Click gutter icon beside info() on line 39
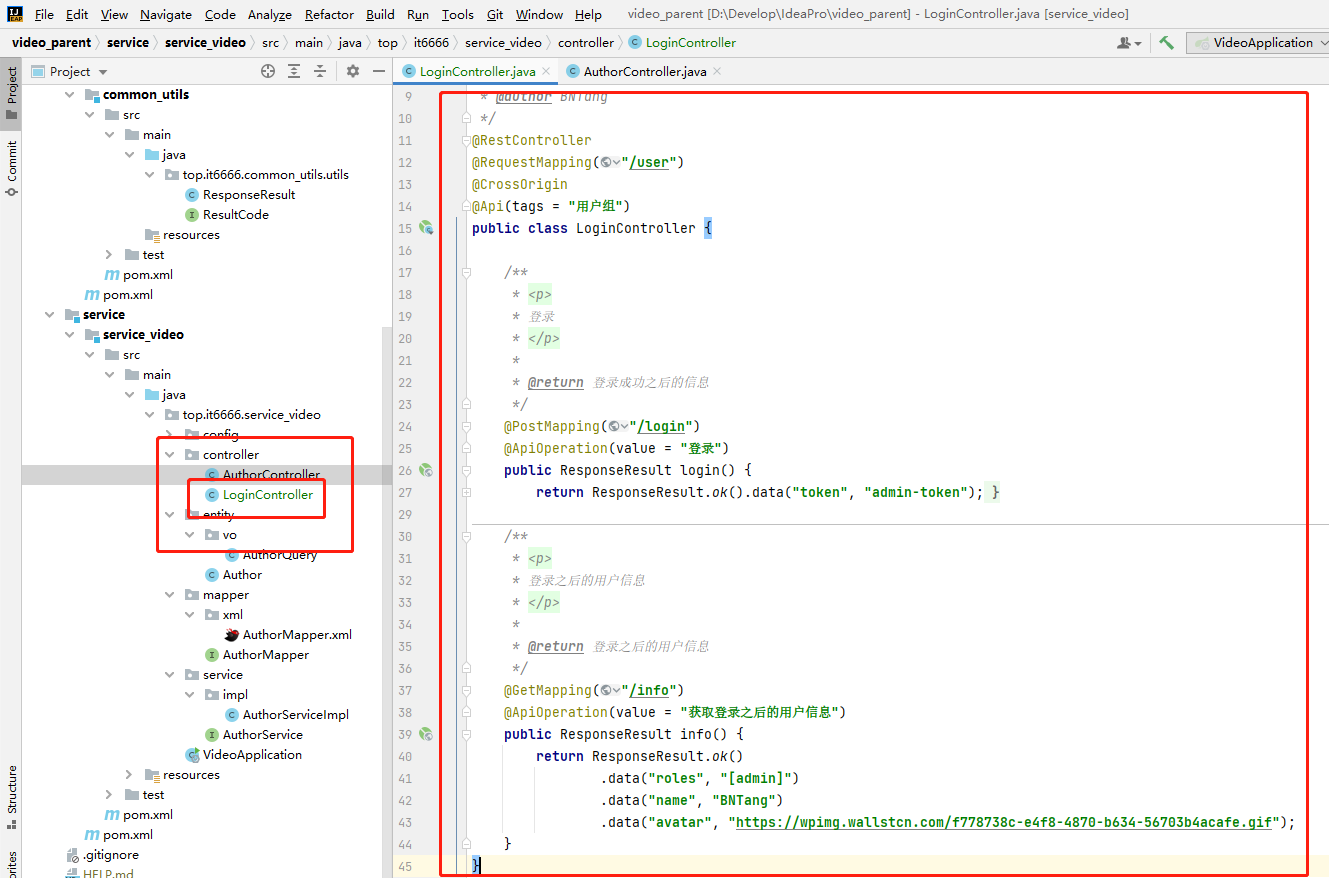1329x878 pixels. (x=426, y=734)
